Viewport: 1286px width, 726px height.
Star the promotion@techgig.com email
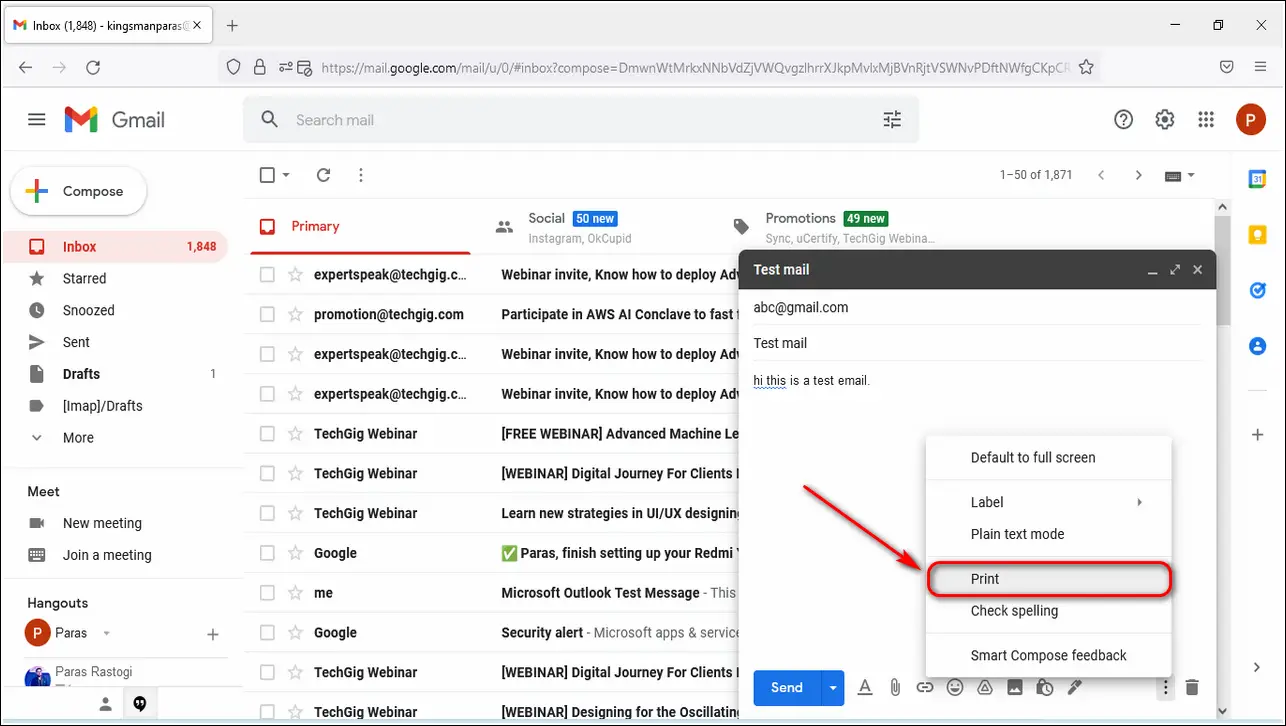[295, 314]
